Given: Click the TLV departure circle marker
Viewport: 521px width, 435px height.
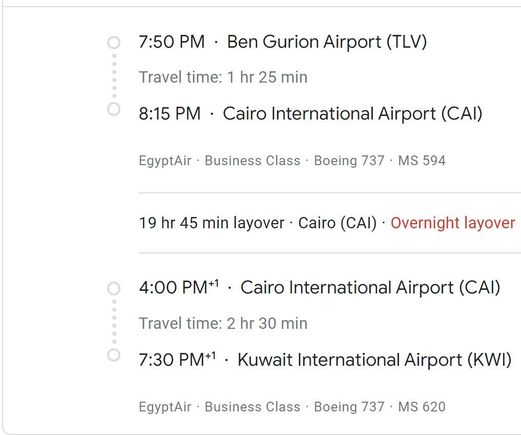Looking at the screenshot, I should tap(114, 43).
